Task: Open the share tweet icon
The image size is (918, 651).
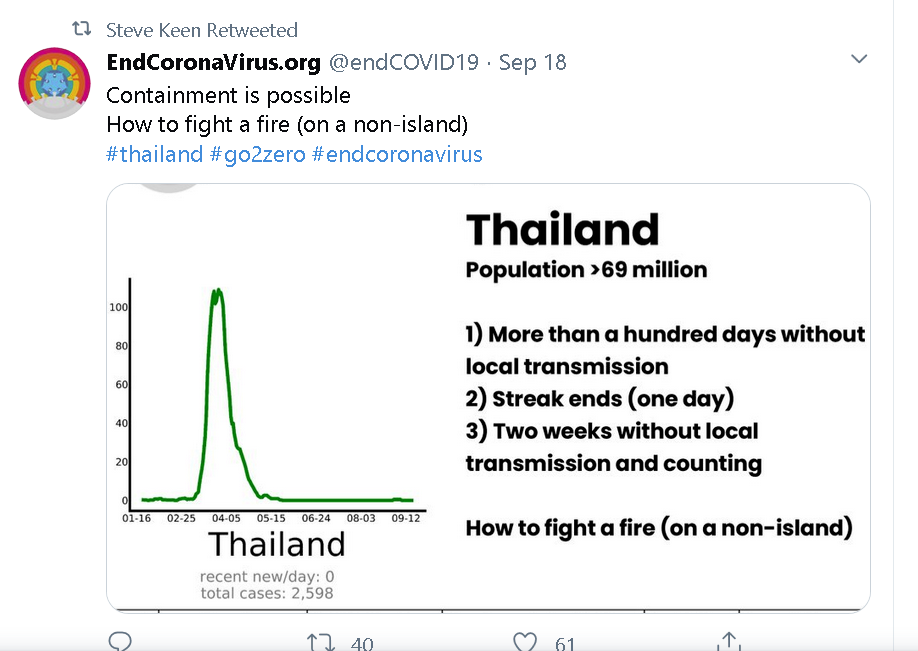Action: 728,642
